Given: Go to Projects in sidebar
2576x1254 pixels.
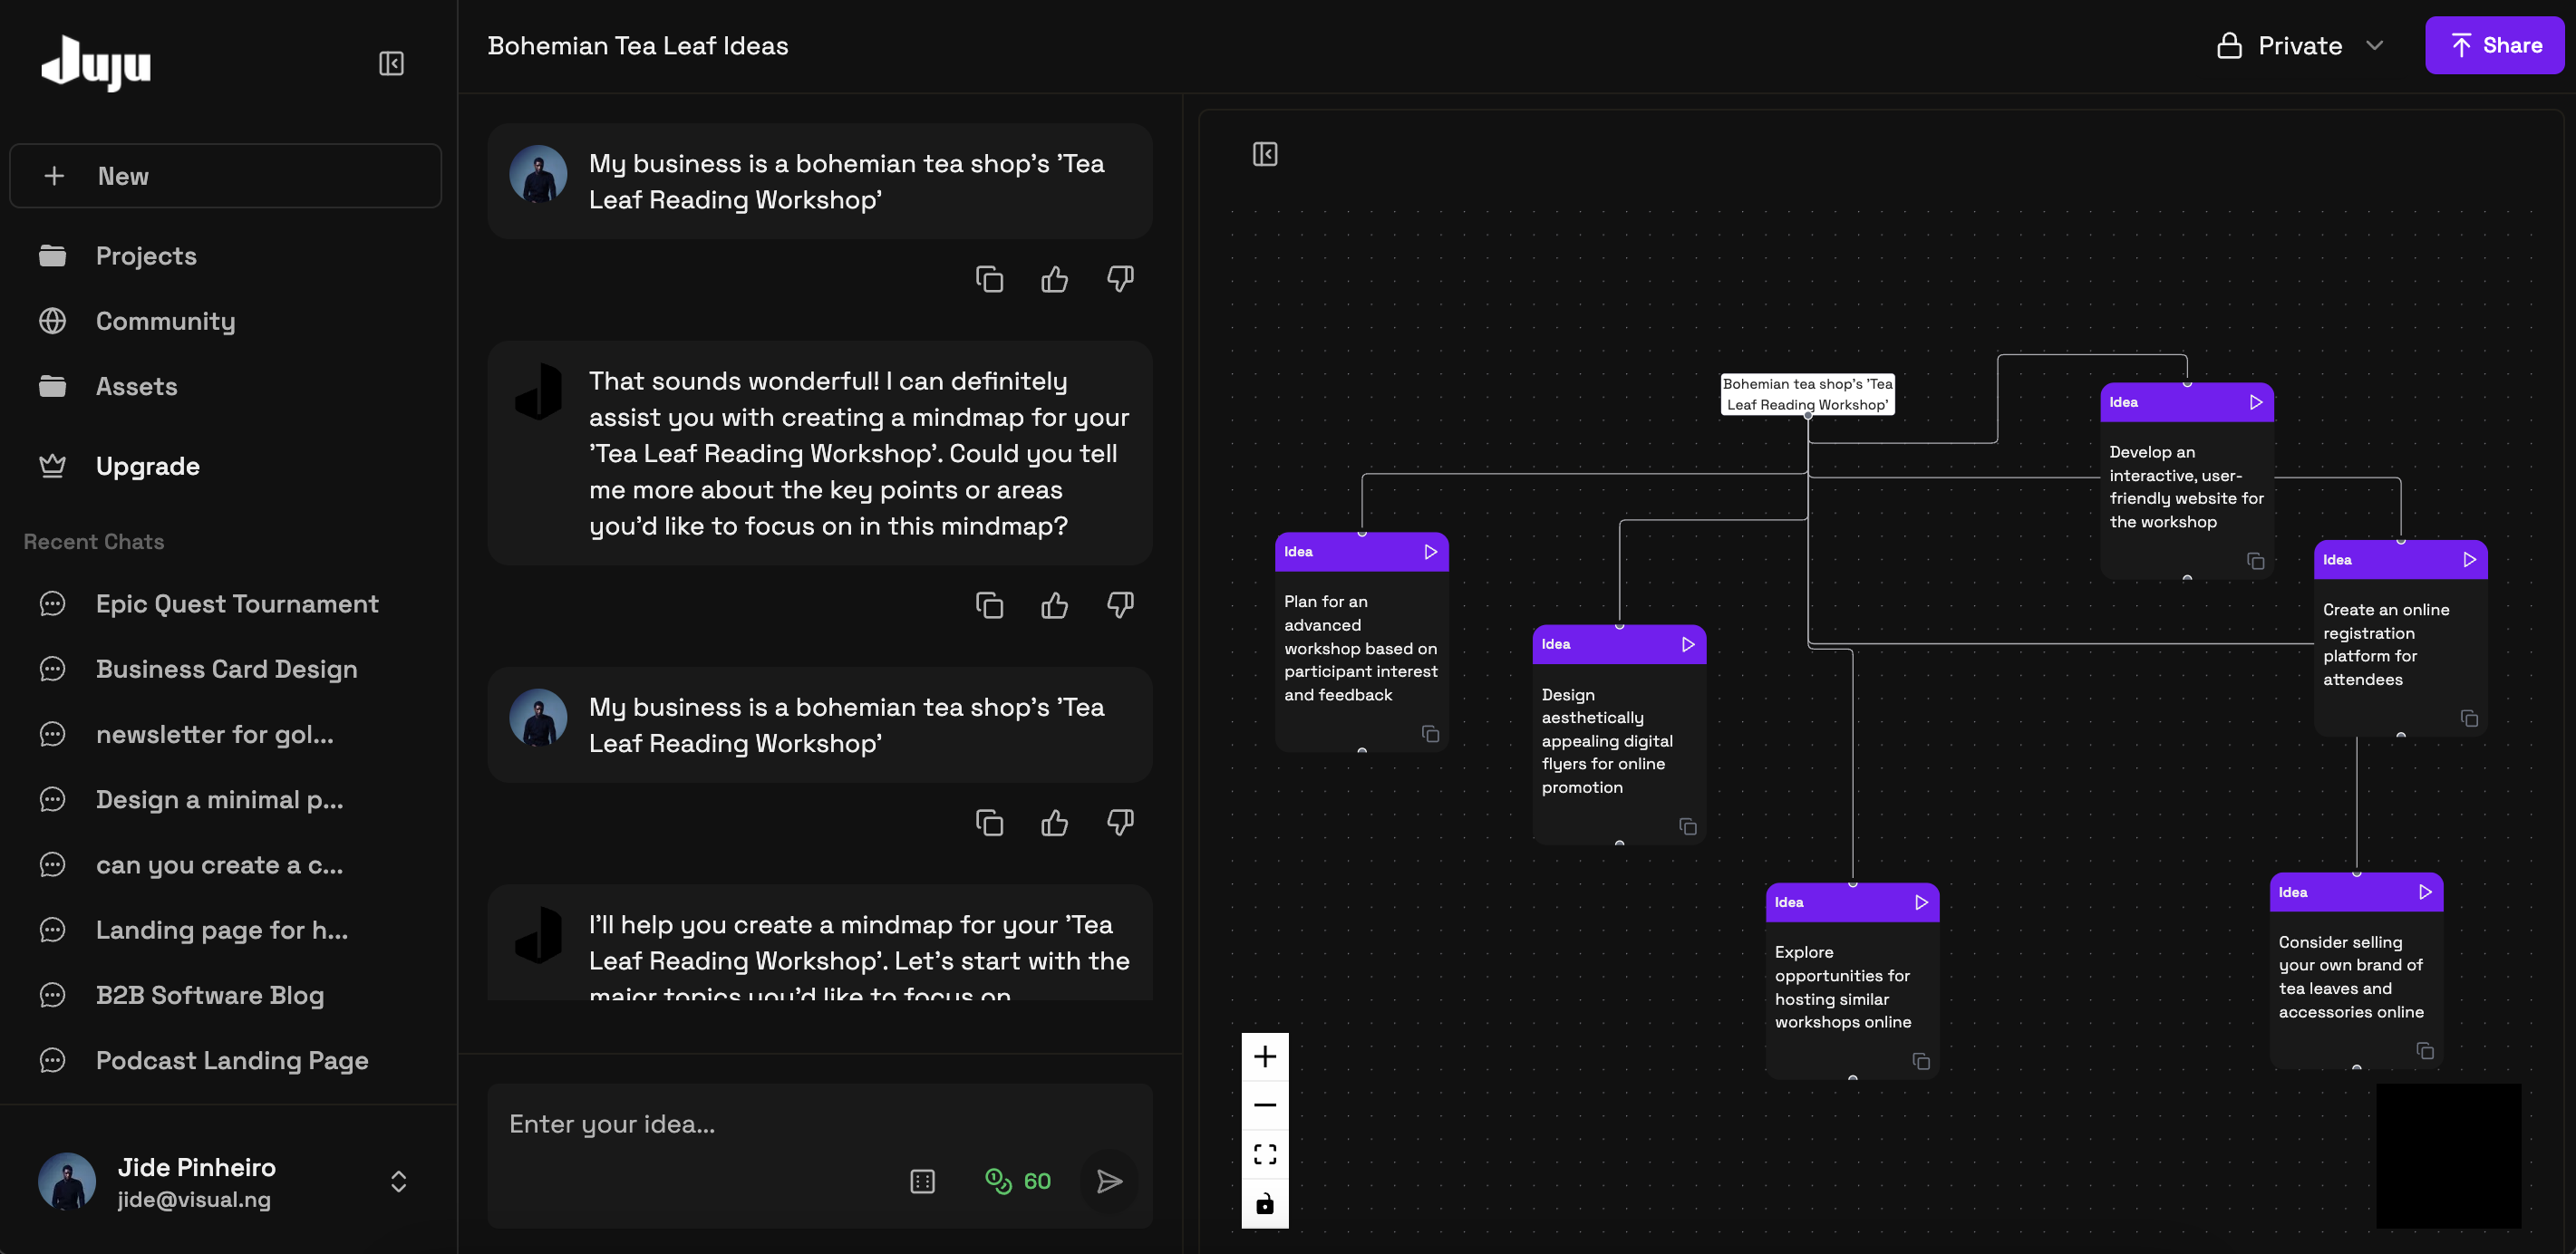Looking at the screenshot, I should coord(146,256).
